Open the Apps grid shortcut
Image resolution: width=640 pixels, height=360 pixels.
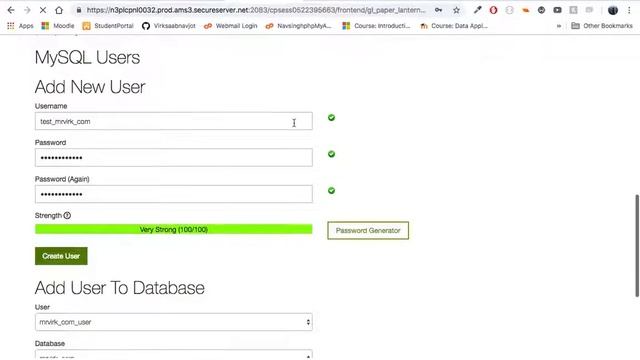pos(20,26)
